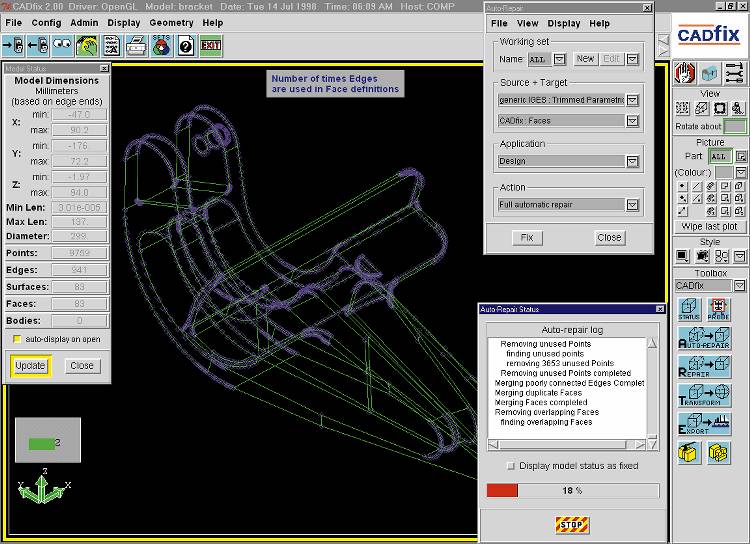Open the REPAIR toolbox icon
Viewport: 750px width, 544px height.
click(x=704, y=366)
